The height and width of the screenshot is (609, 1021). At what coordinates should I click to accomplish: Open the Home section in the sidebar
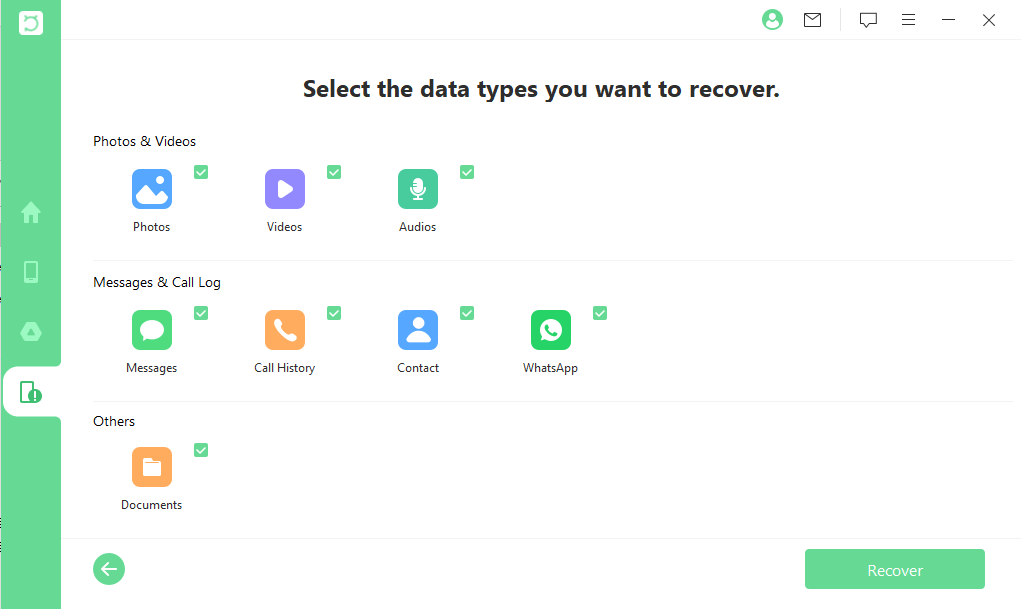[x=31, y=212]
